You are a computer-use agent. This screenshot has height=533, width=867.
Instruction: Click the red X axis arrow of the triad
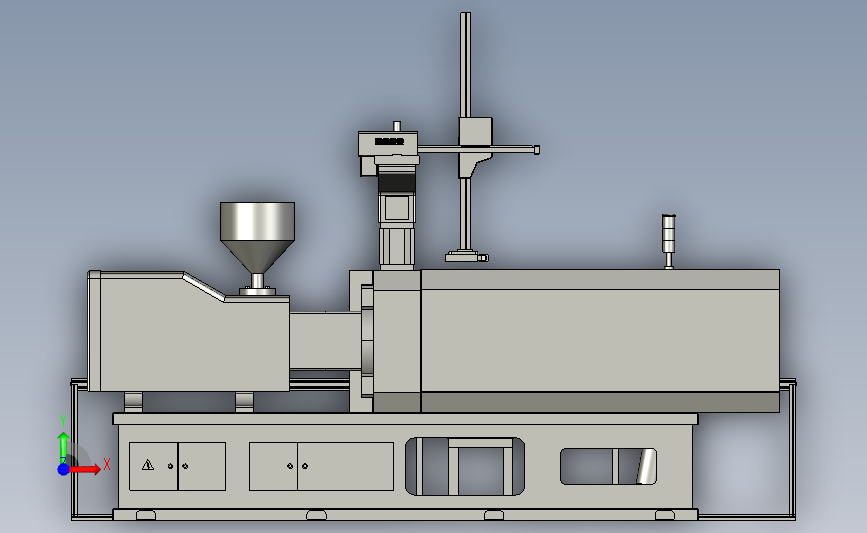pos(85,469)
